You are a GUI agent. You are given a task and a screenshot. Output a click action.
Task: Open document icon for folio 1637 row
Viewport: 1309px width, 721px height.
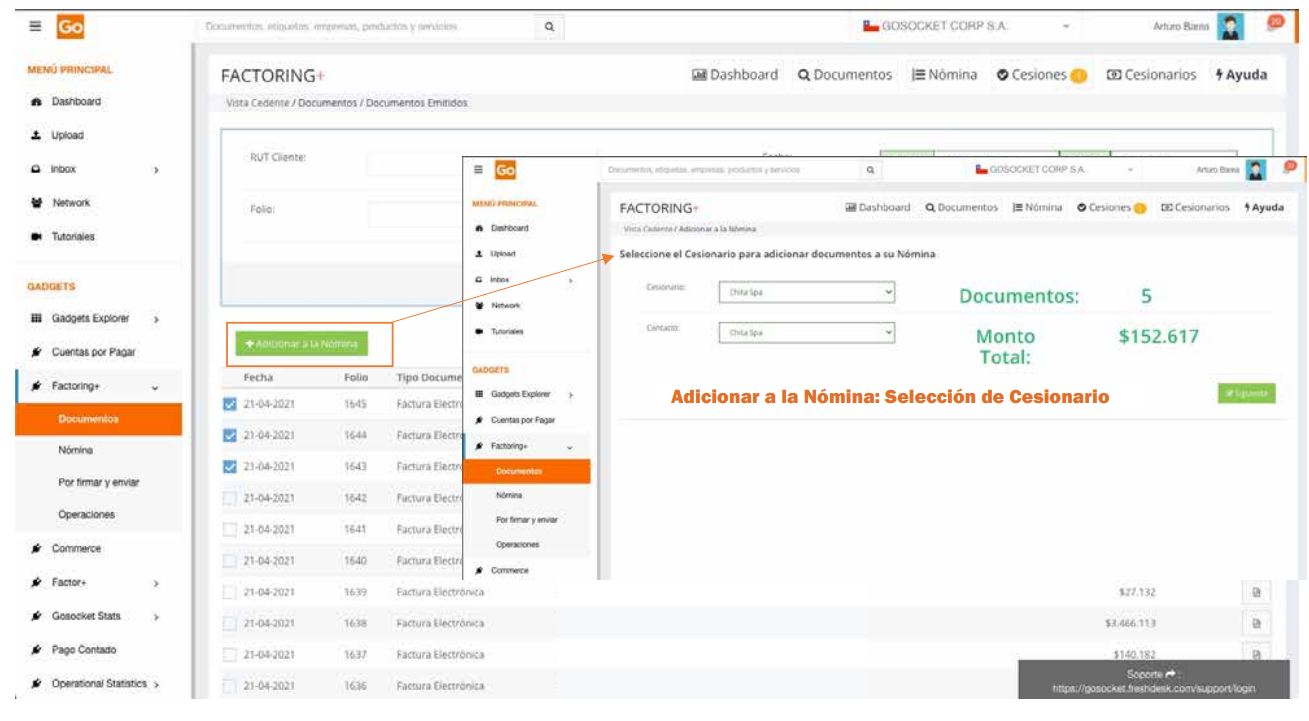click(1256, 654)
